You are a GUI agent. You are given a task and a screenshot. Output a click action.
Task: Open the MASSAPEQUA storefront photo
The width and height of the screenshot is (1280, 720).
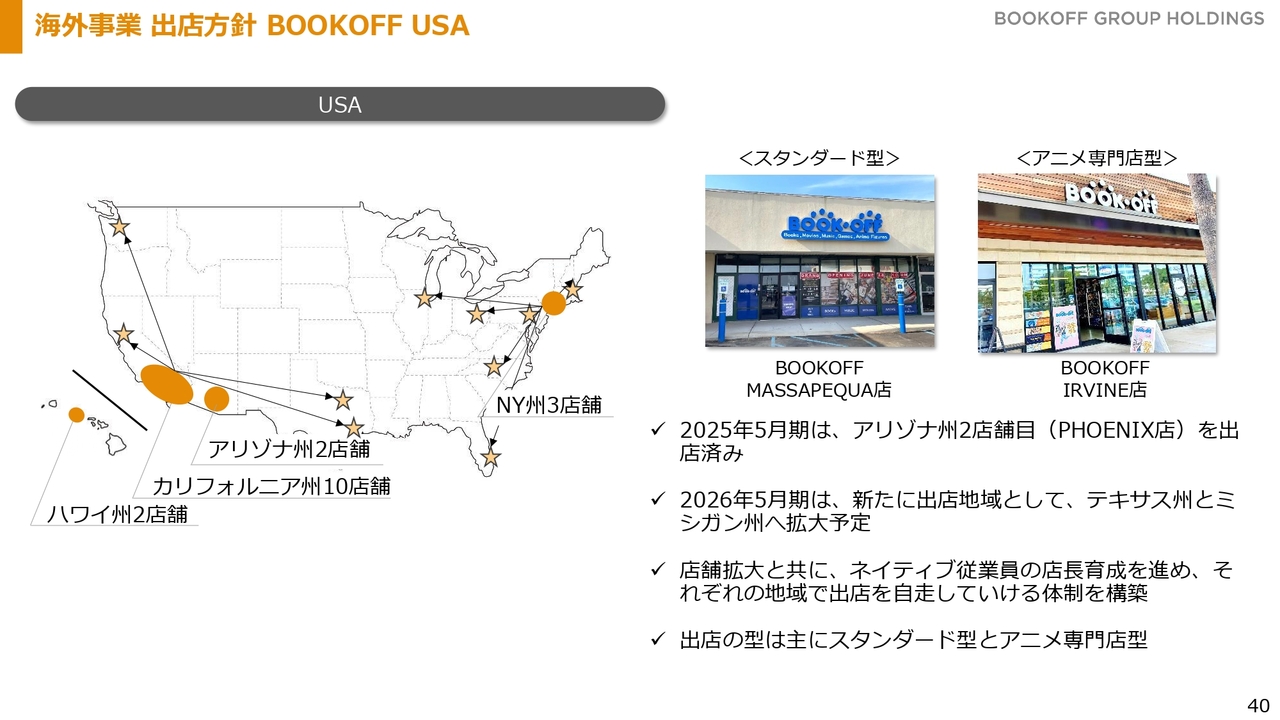pyautogui.click(x=820, y=261)
